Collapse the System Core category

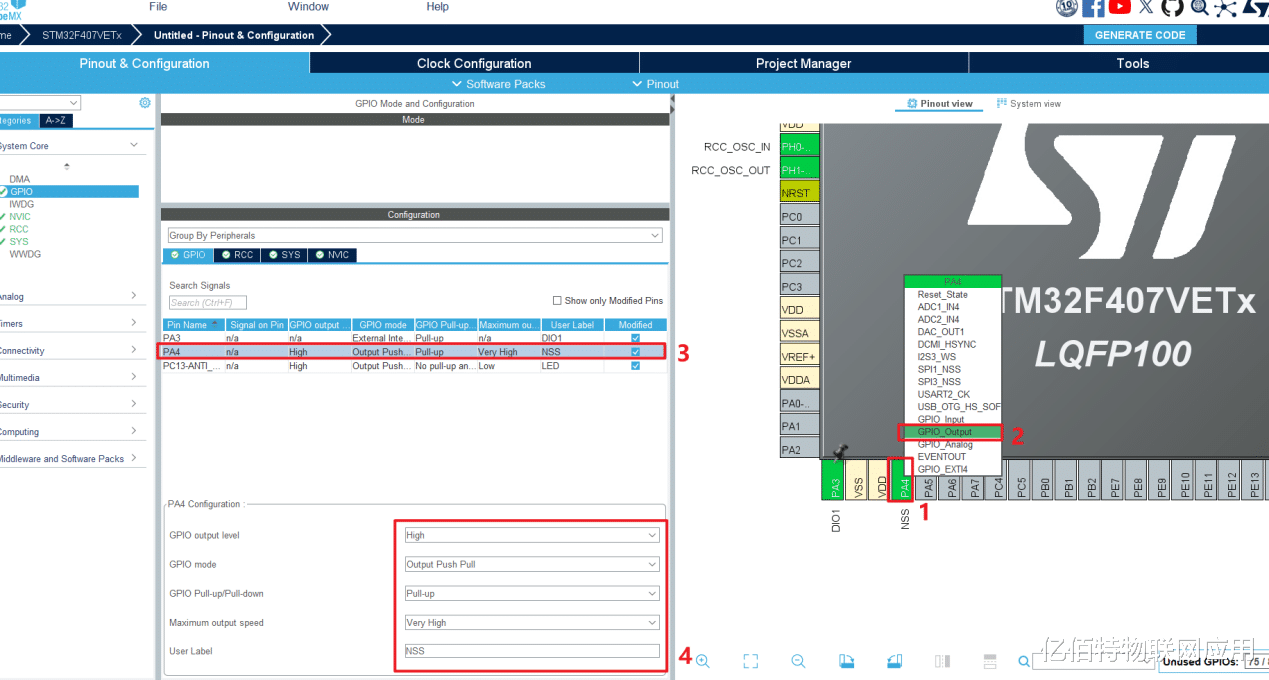(134, 146)
